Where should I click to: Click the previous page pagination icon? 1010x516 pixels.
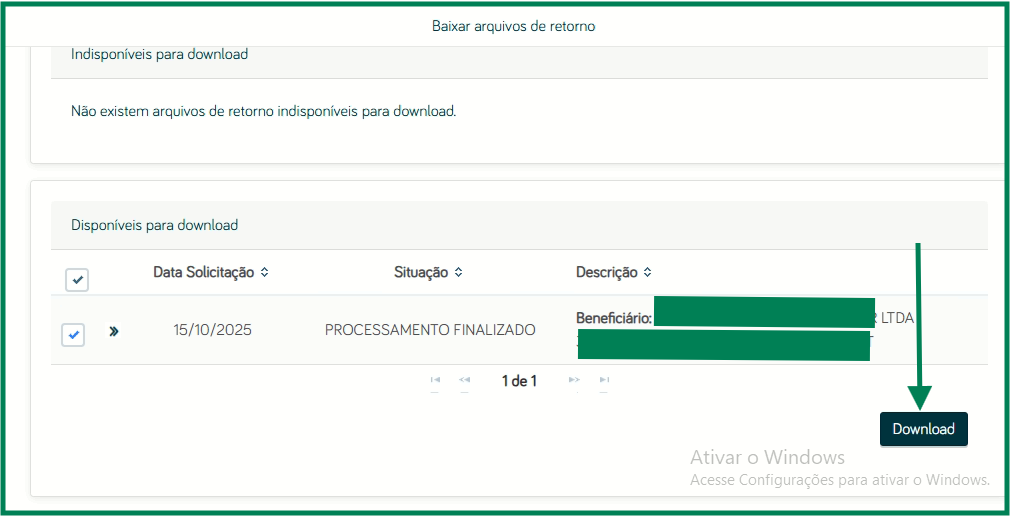(464, 380)
